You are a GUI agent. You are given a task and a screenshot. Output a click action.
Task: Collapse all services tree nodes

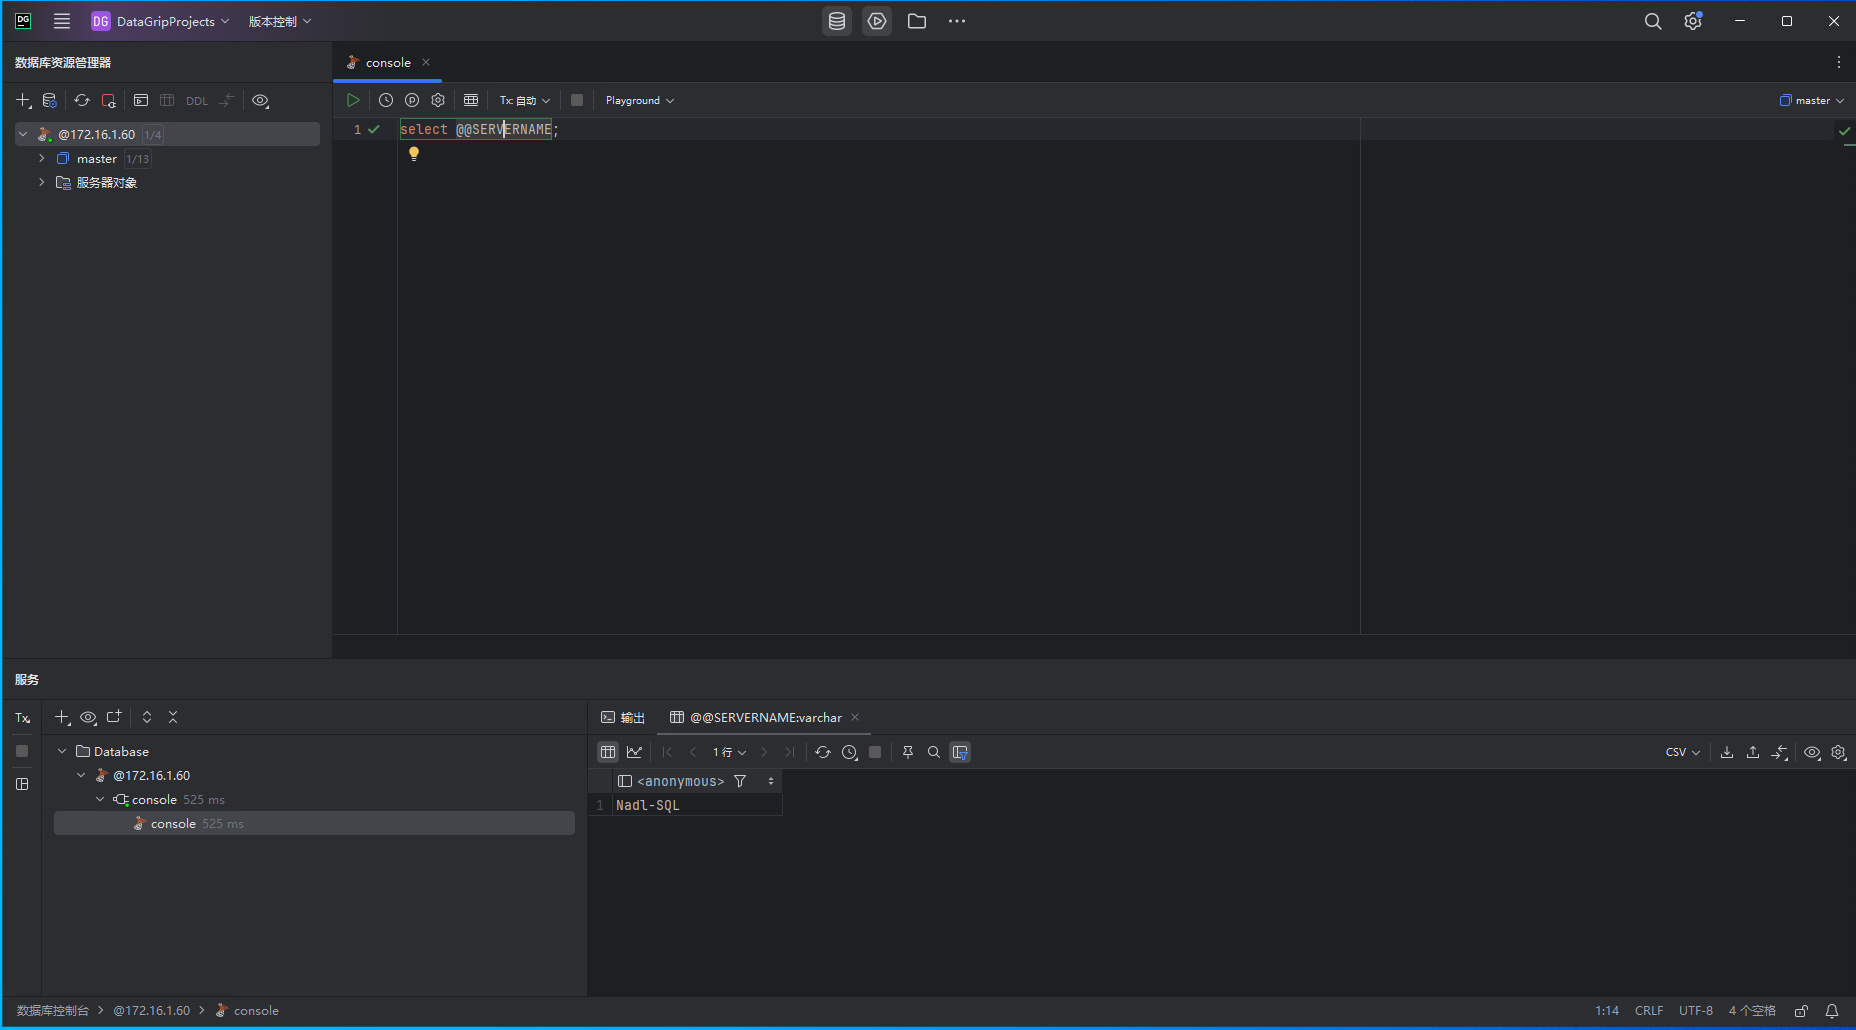pyautogui.click(x=173, y=717)
